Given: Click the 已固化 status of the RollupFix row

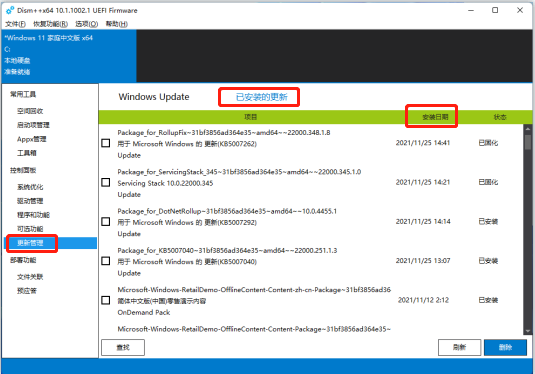Looking at the screenshot, I should coord(488,143).
